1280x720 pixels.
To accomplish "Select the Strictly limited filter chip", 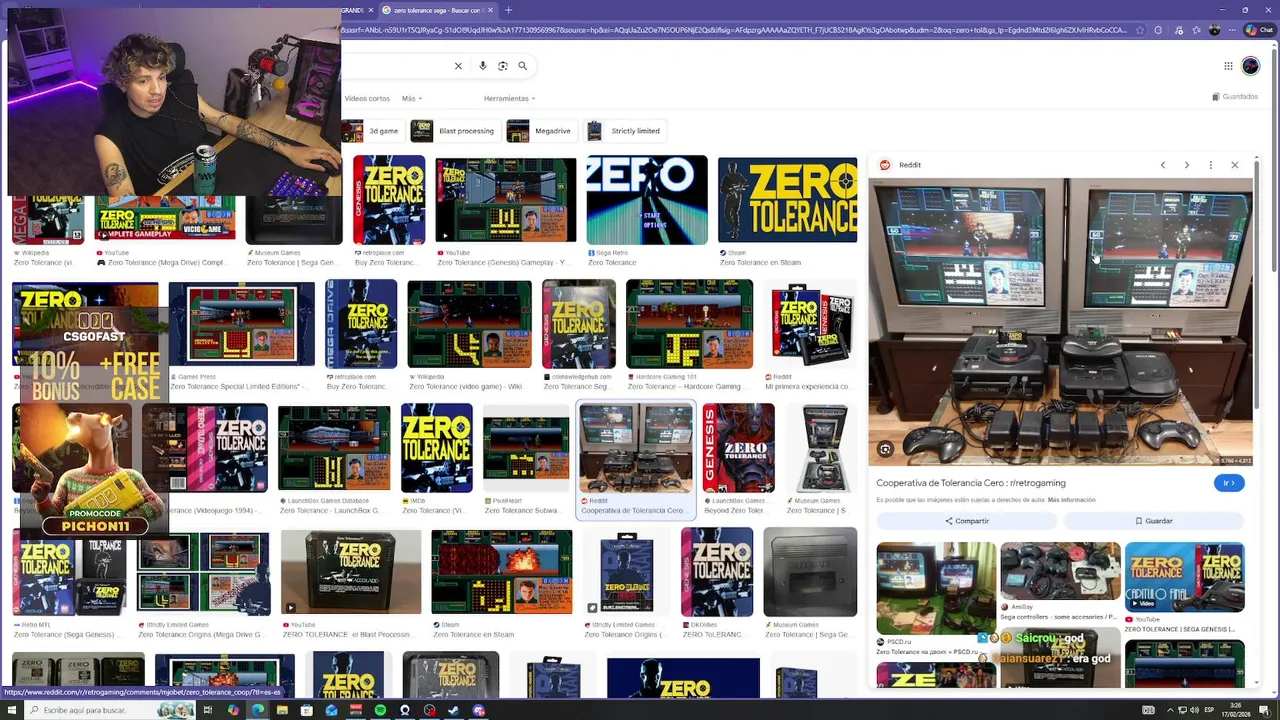I will coord(624,131).
